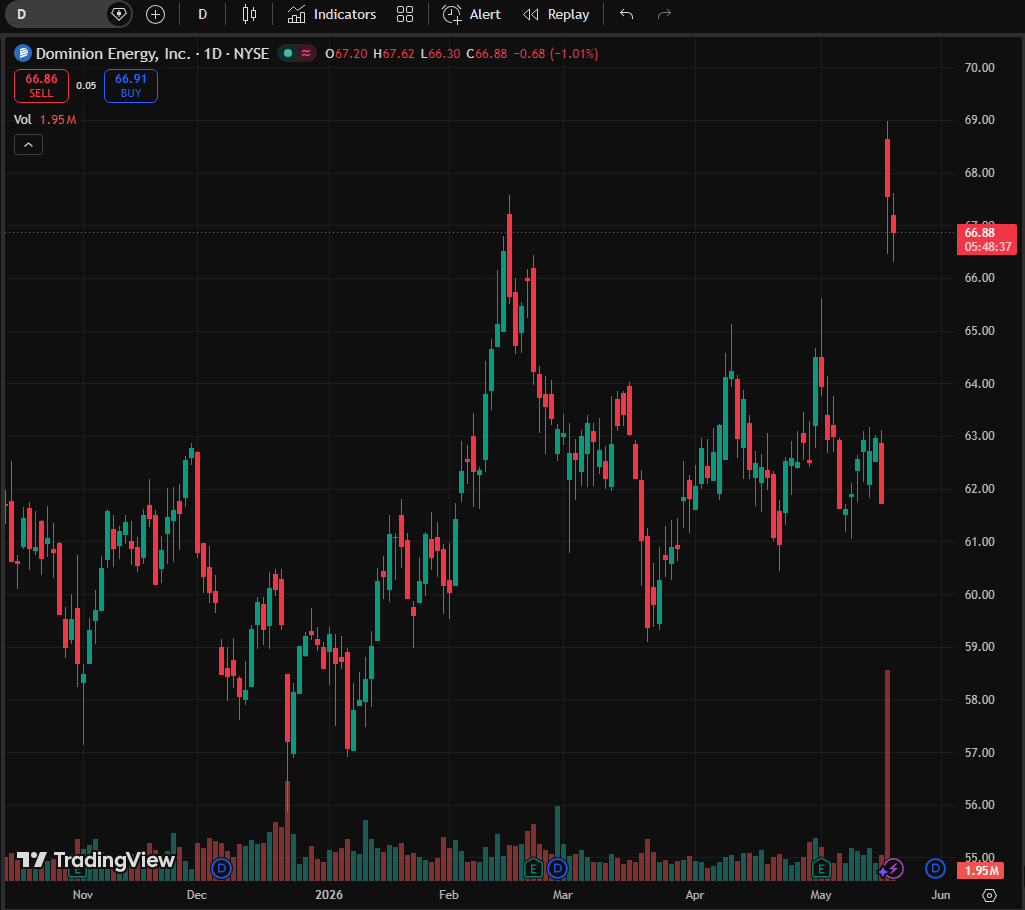Click the diamond quick-search icon in symbol box

click(x=119, y=14)
